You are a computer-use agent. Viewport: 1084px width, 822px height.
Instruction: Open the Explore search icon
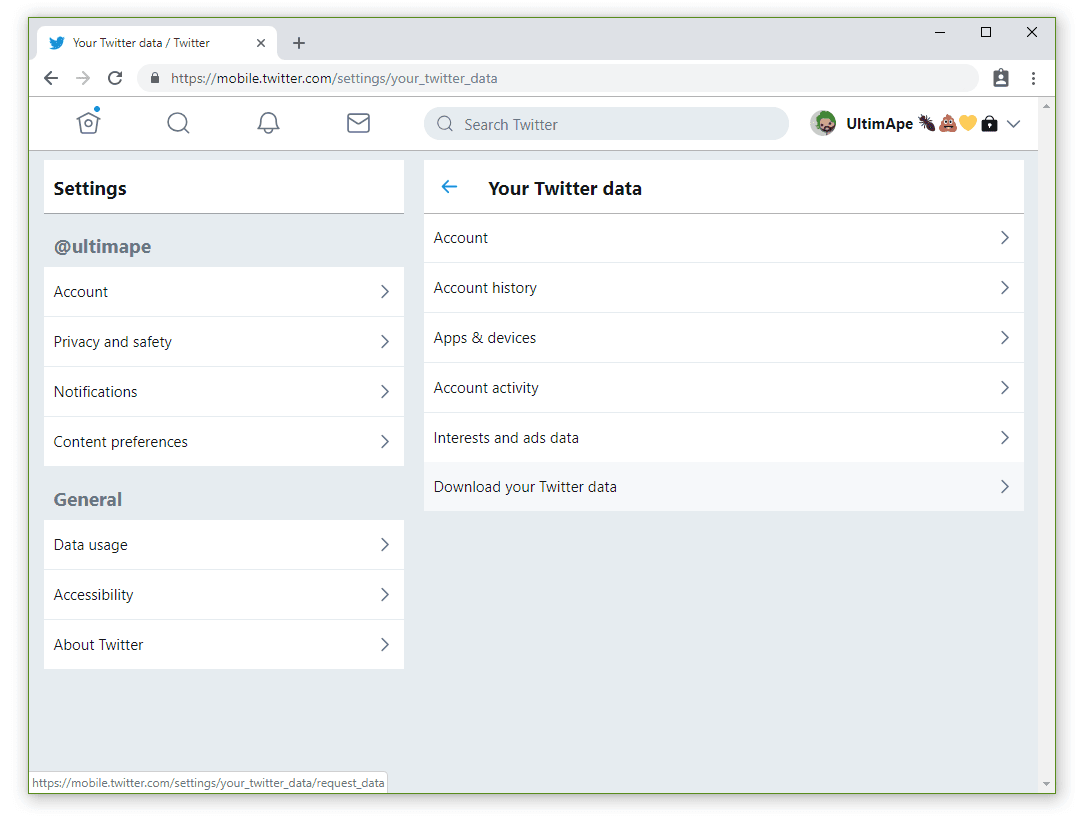click(178, 122)
